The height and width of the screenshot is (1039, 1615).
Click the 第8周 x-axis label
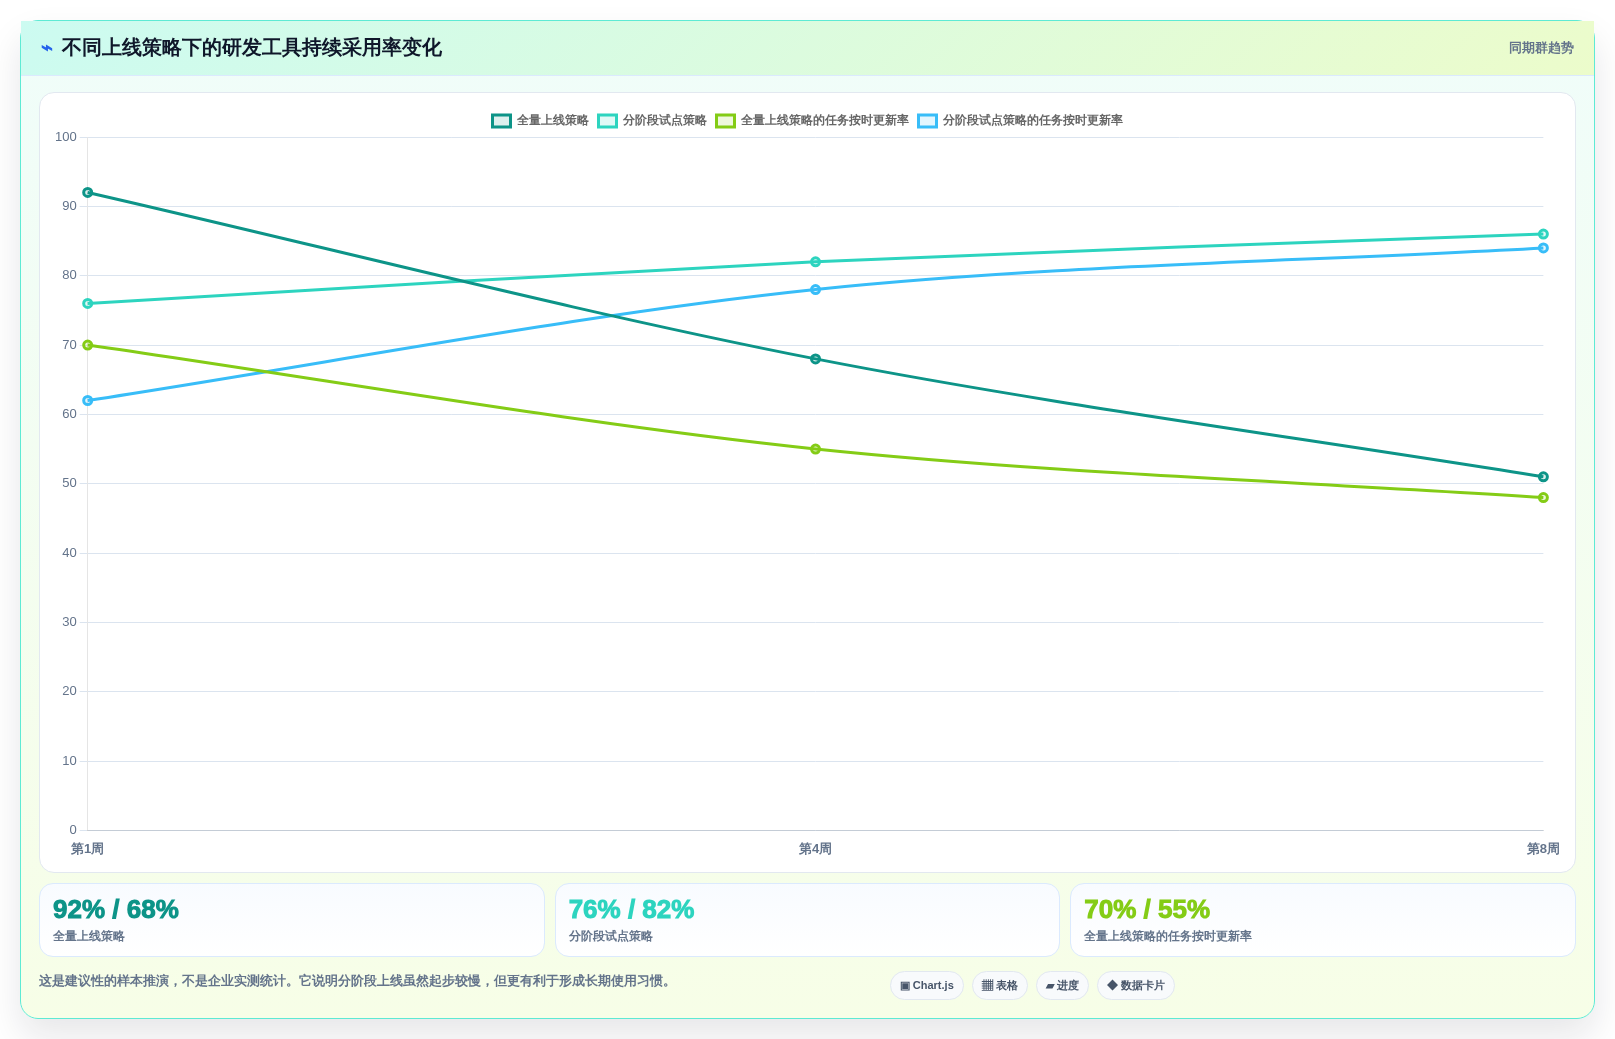(x=1543, y=849)
